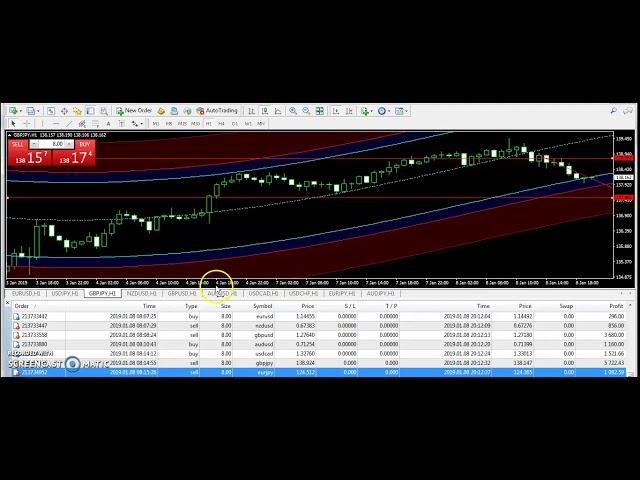Screen dimensions: 640x480
Task: Click the zoom in magnifier icon
Action: click(293, 111)
